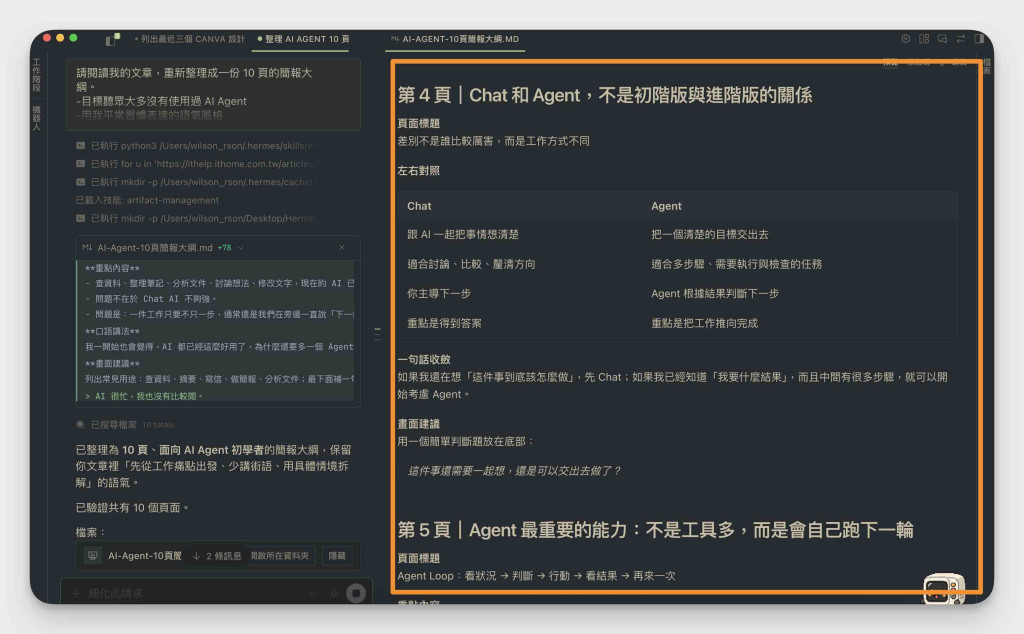Click the table cell 重點是把工作推向完成

[x=704, y=323]
